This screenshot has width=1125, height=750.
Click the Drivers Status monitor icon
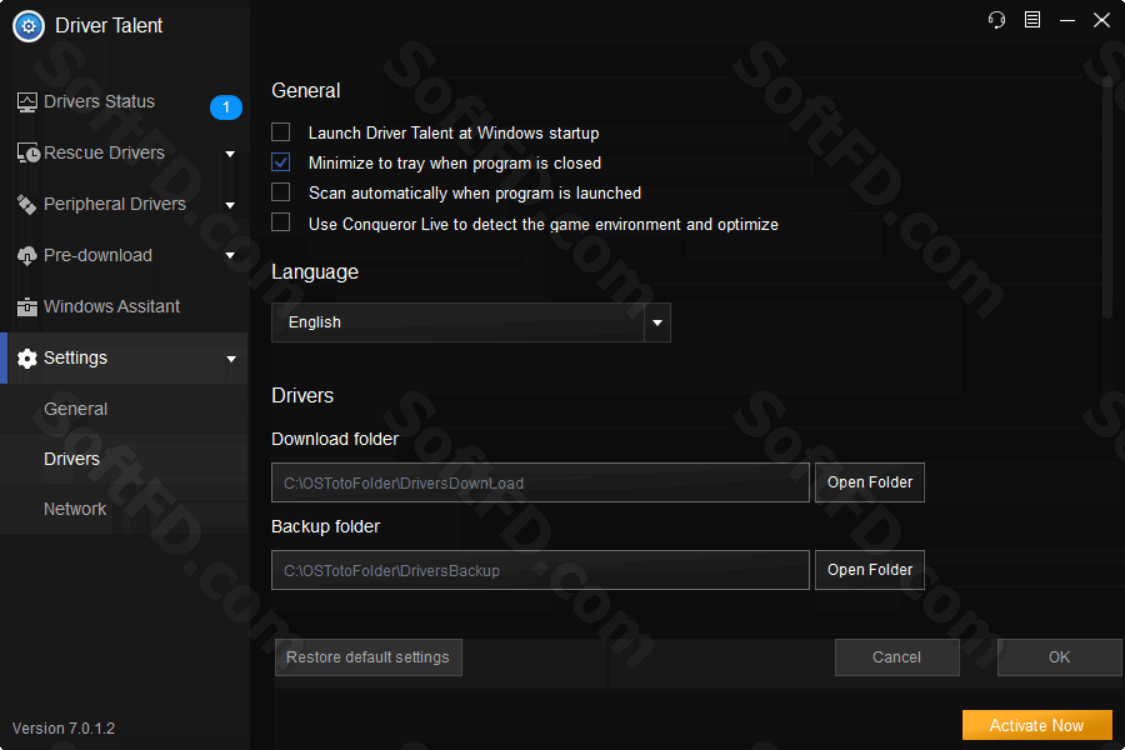pyautogui.click(x=27, y=103)
